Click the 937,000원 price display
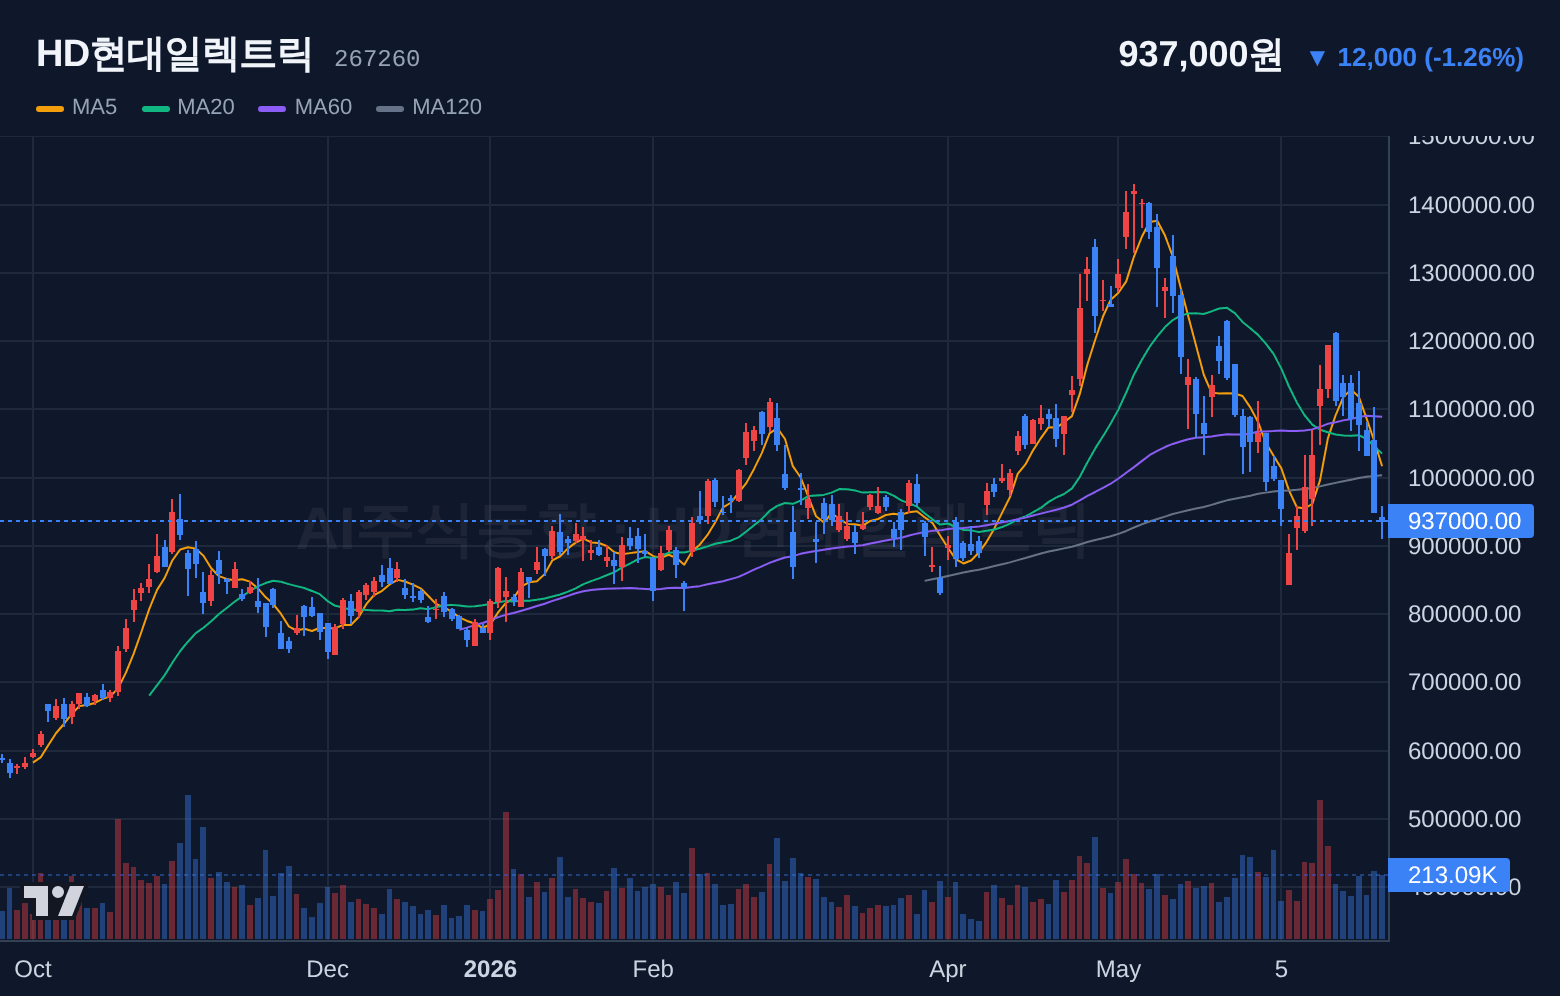The height and width of the screenshot is (996, 1560). click(1200, 54)
